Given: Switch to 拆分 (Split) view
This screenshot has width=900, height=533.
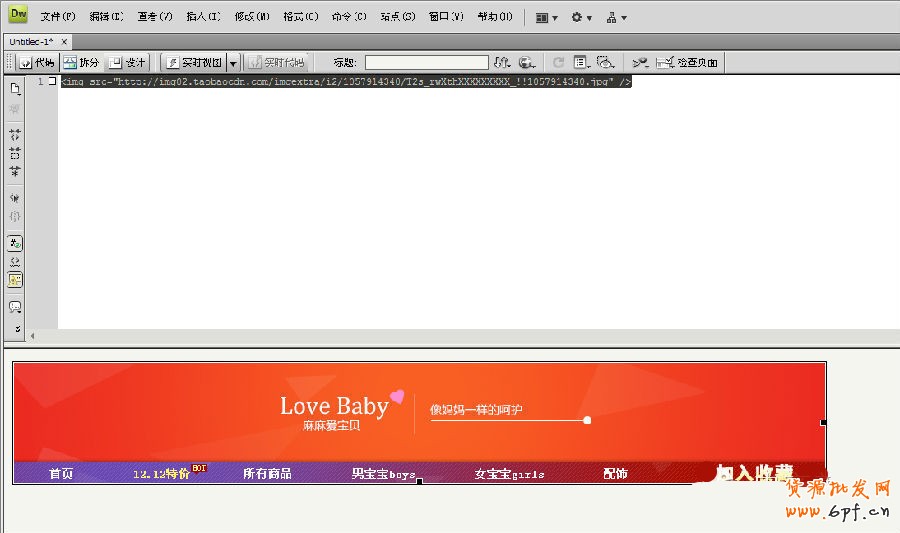Looking at the screenshot, I should pos(81,63).
